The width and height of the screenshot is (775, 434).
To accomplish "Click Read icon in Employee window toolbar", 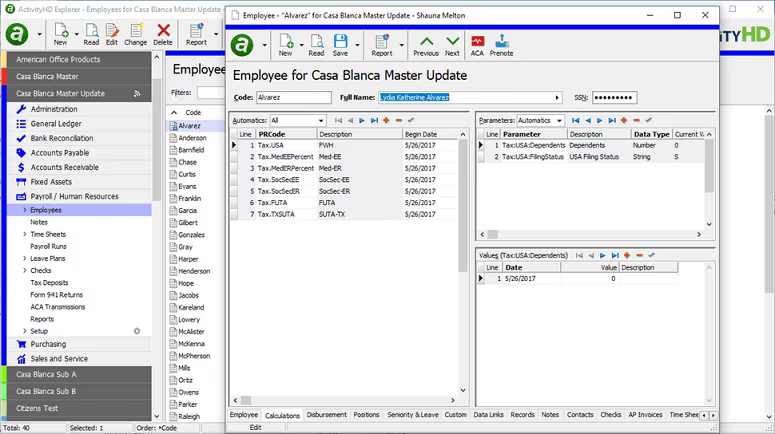I will click(316, 45).
